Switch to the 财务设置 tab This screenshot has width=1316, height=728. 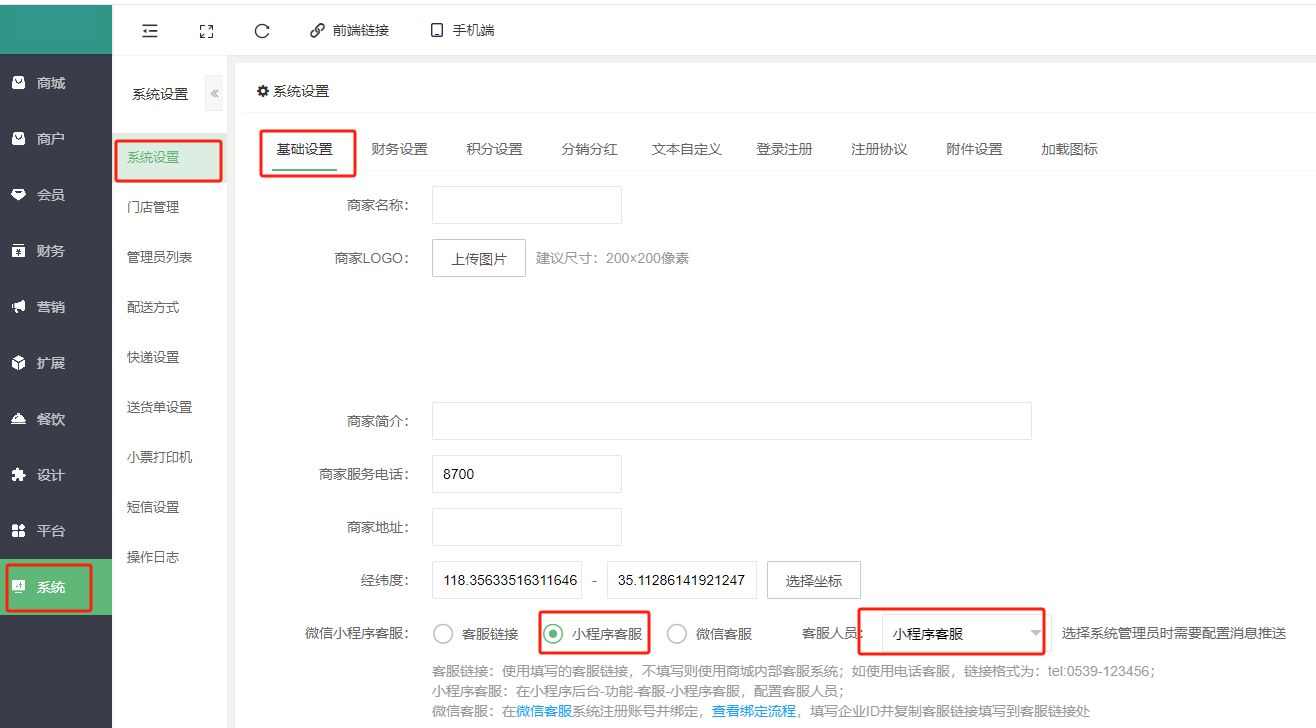pos(399,149)
